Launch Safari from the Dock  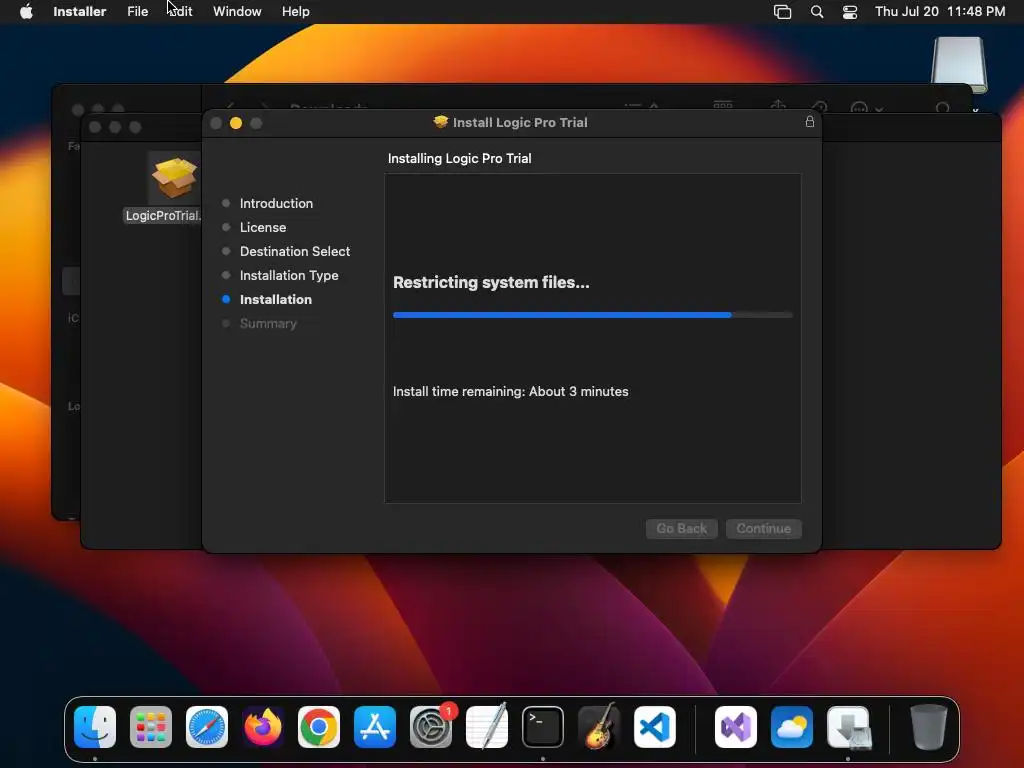pos(207,727)
